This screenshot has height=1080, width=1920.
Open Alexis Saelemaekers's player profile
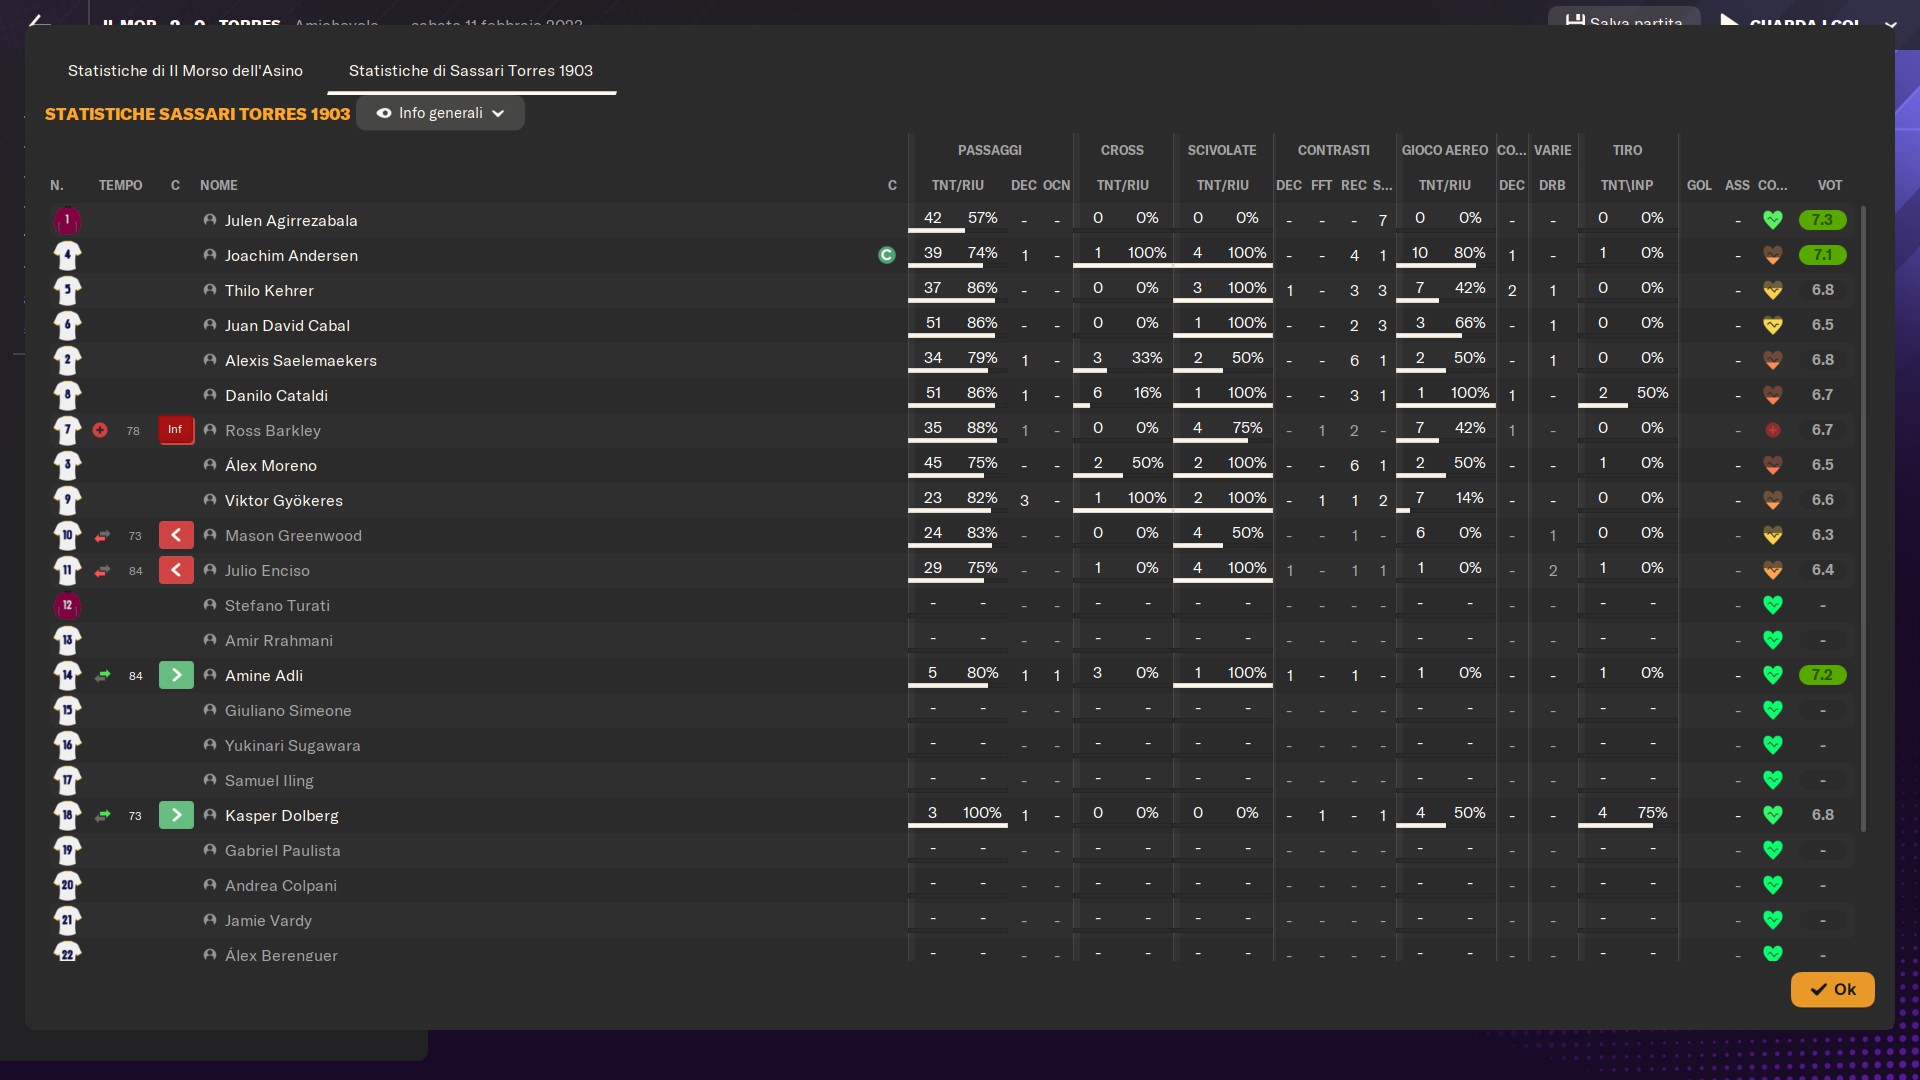click(301, 361)
